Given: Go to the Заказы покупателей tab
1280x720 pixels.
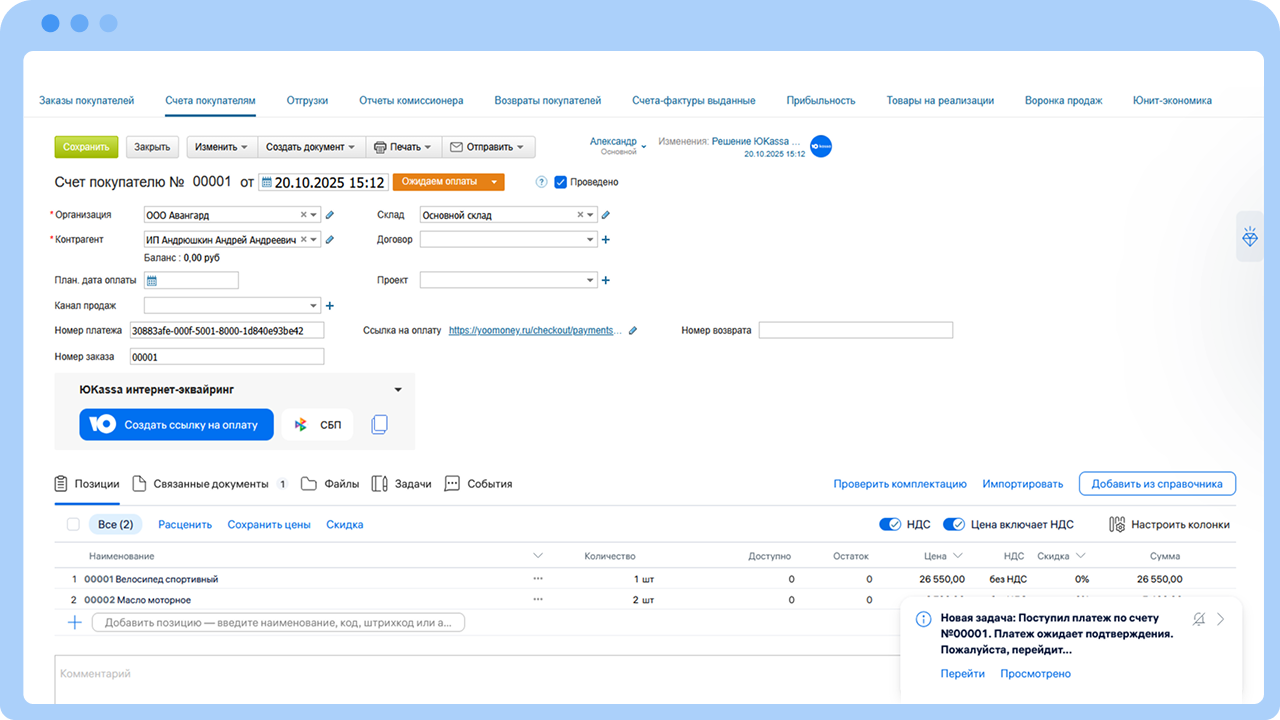Looking at the screenshot, I should click(x=86, y=100).
